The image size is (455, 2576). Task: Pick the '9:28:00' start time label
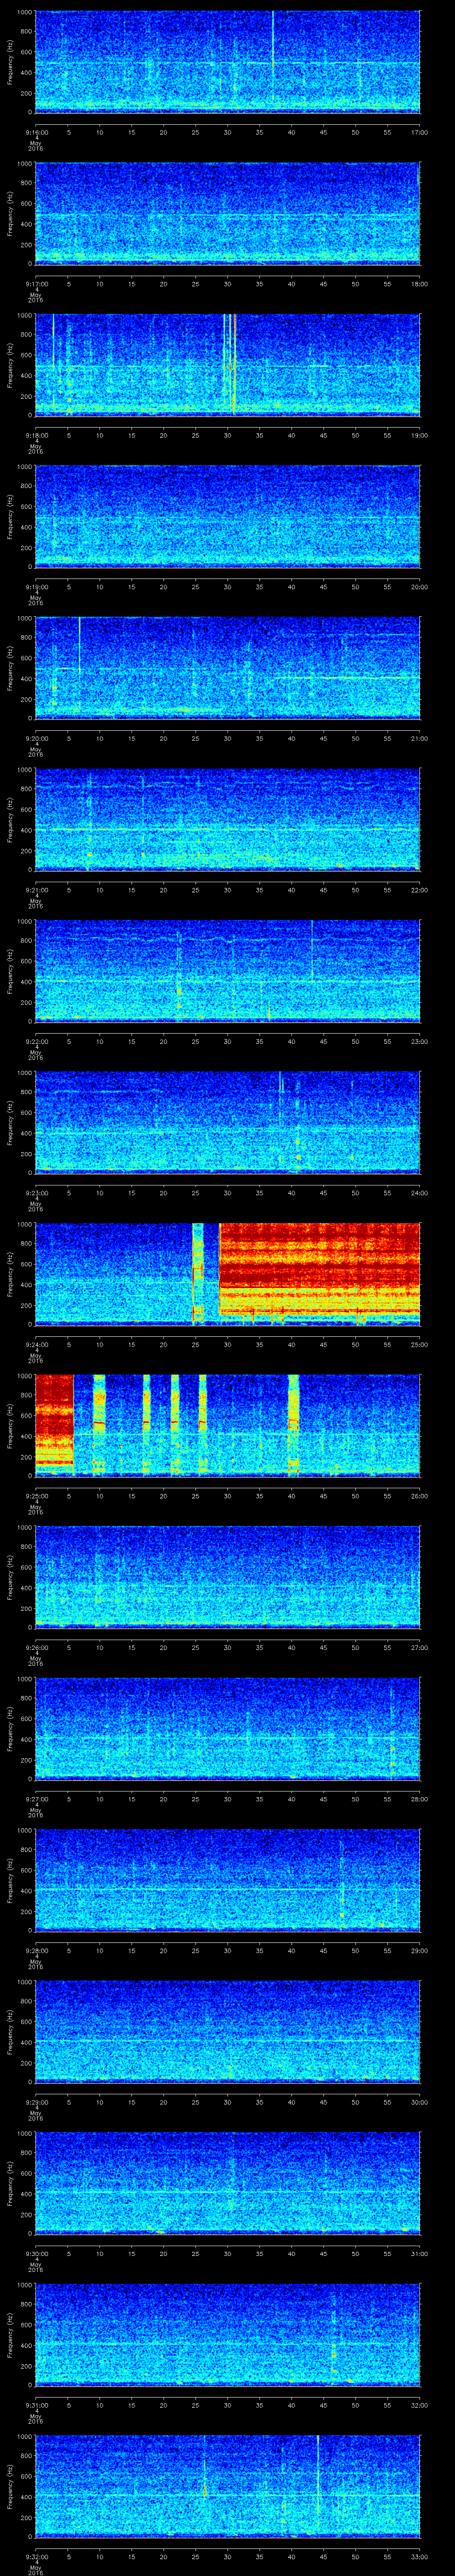click(x=36, y=1950)
